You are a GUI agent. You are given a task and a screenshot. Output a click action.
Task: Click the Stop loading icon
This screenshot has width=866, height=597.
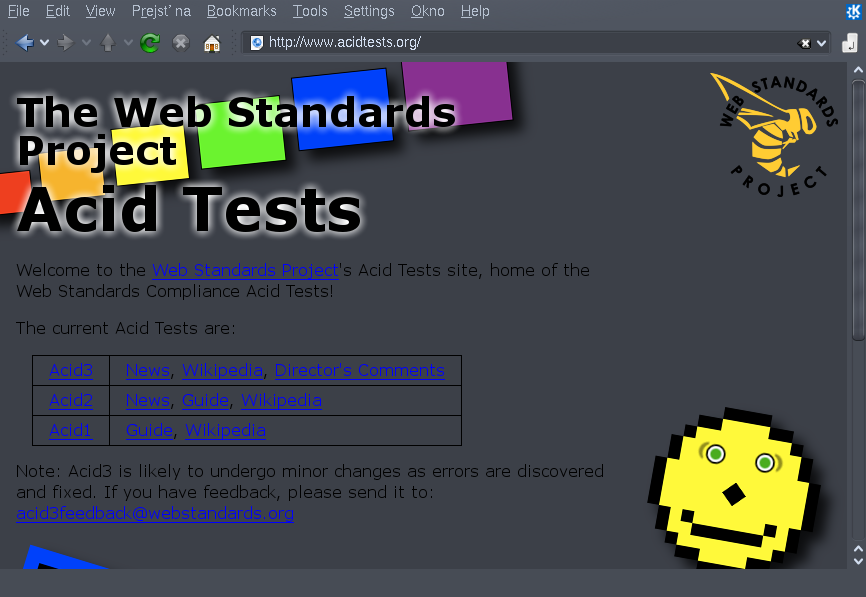(x=181, y=43)
